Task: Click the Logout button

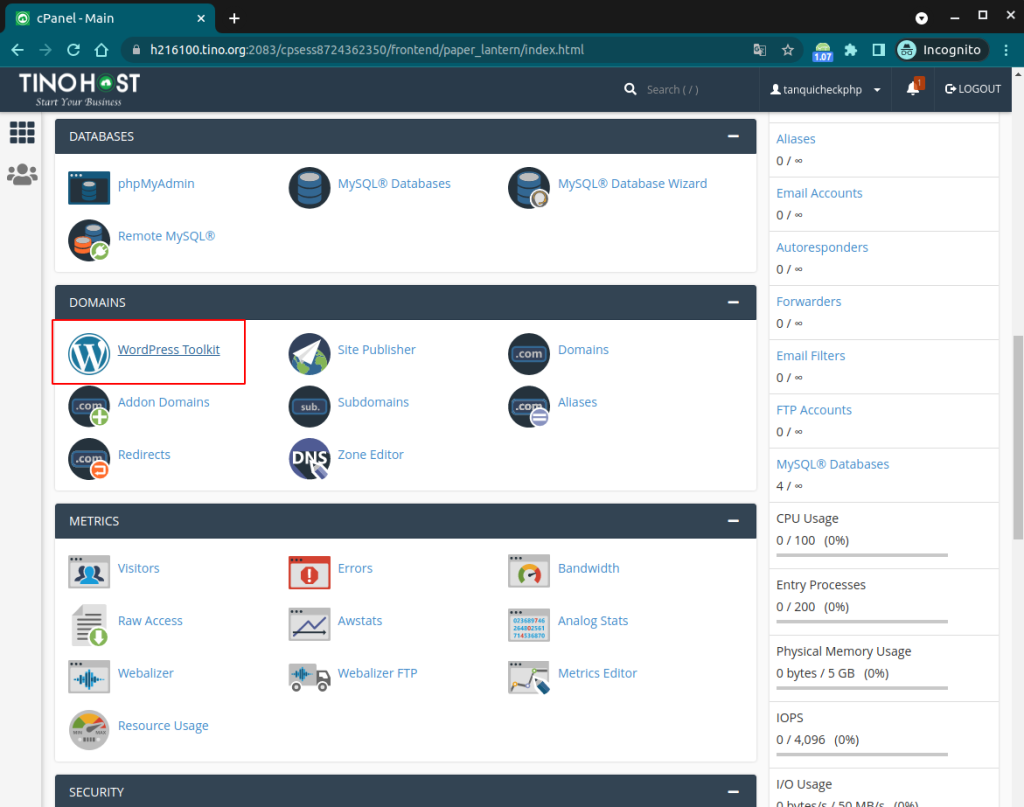Action: tap(973, 89)
